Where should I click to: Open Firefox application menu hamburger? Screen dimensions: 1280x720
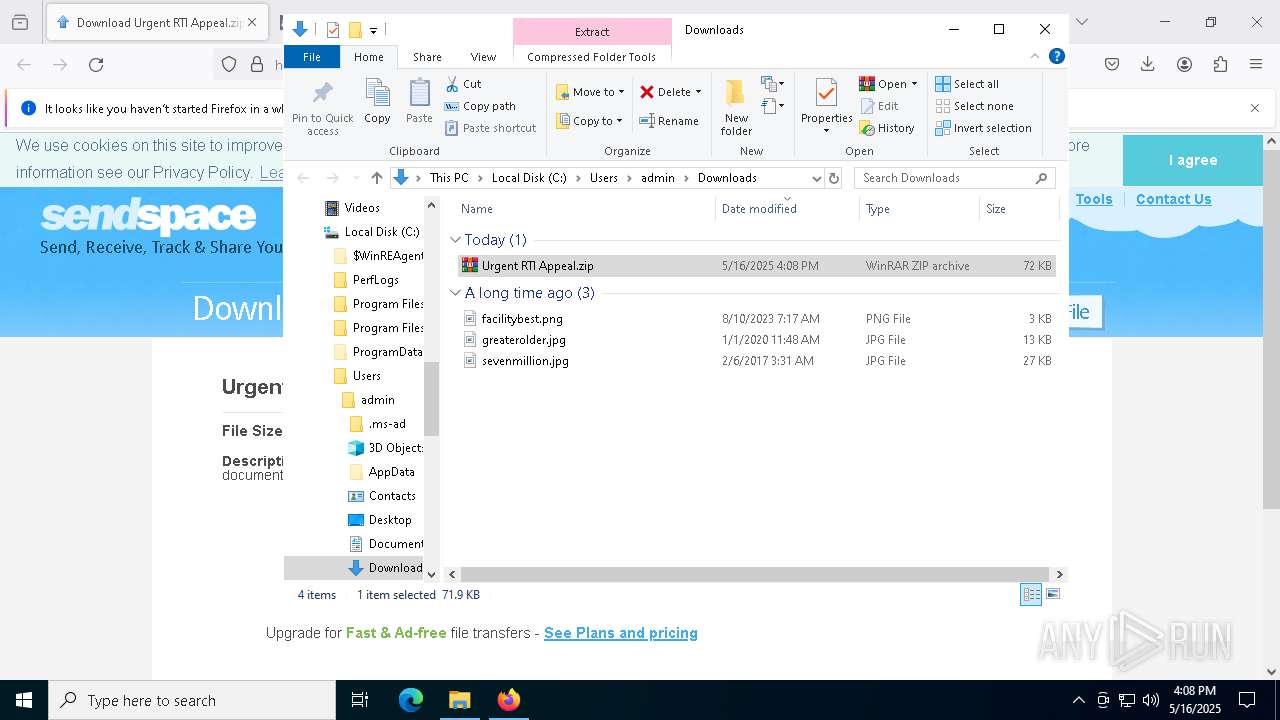(x=1256, y=65)
